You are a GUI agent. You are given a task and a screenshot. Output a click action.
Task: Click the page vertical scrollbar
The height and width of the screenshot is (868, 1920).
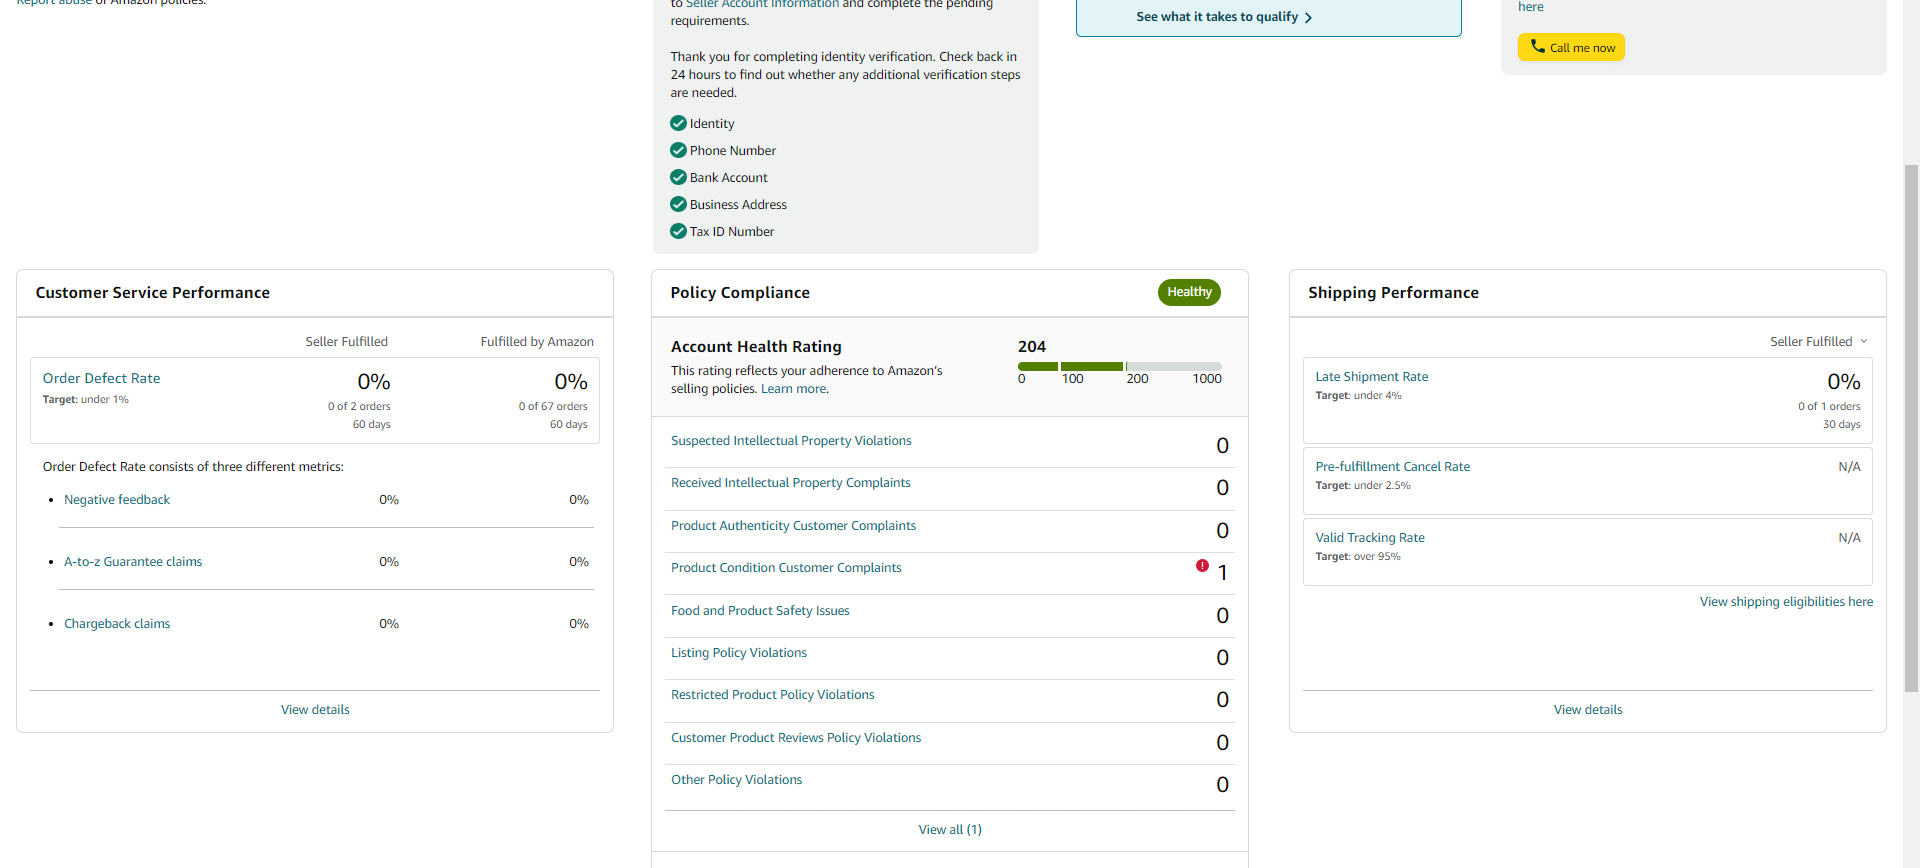(x=1911, y=428)
